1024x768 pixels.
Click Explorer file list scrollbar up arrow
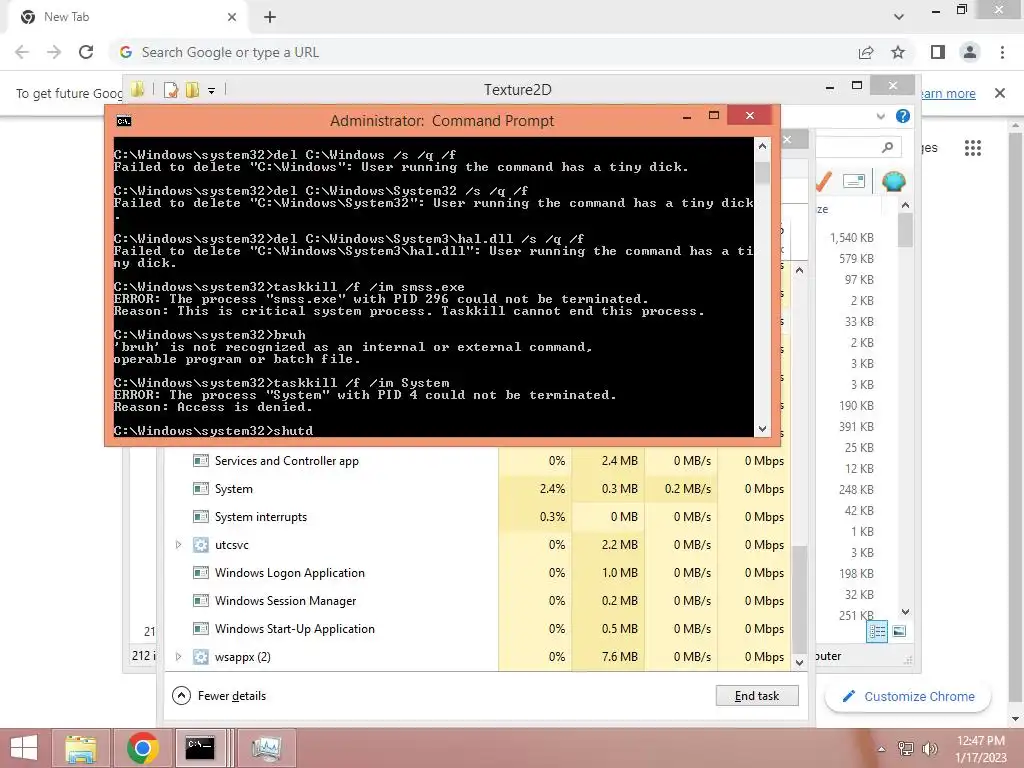905,205
